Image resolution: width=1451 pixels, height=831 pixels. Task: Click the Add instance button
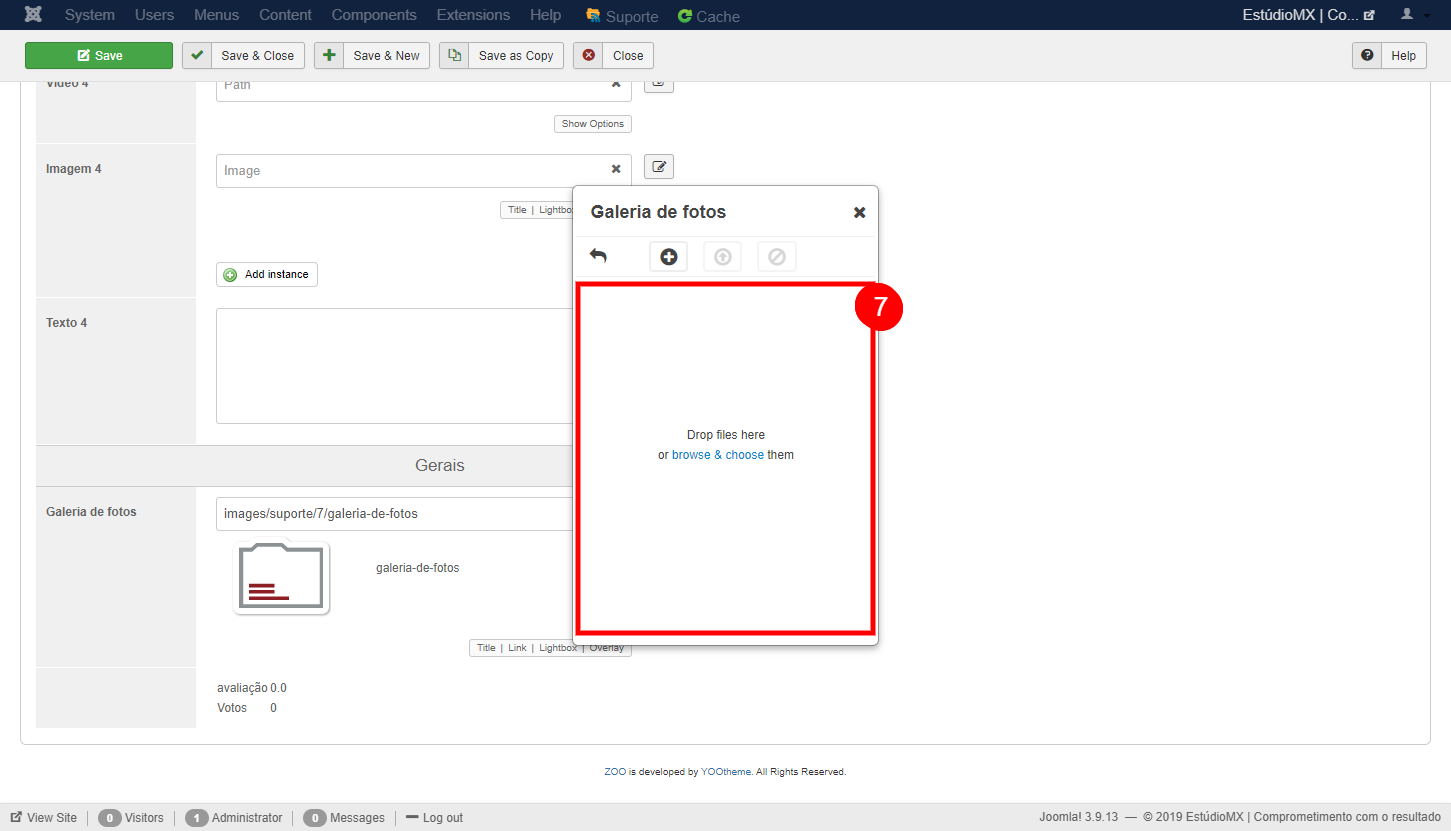267,274
